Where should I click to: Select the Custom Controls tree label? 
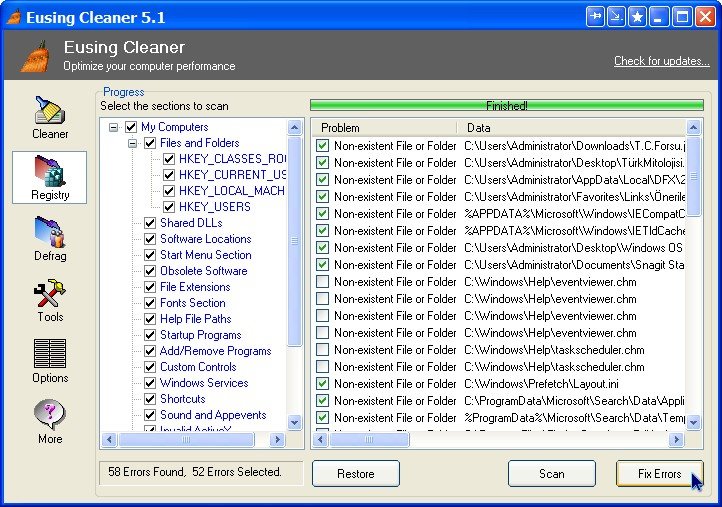point(198,367)
